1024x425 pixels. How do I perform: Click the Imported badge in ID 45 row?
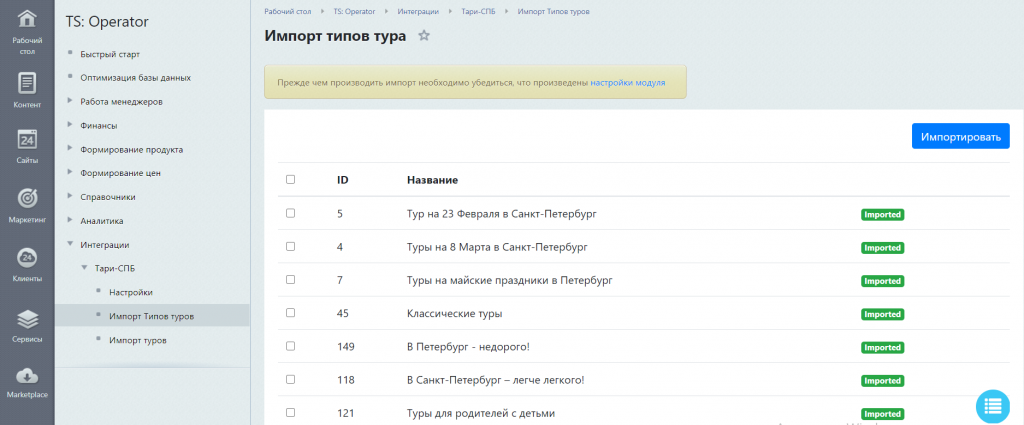882,314
